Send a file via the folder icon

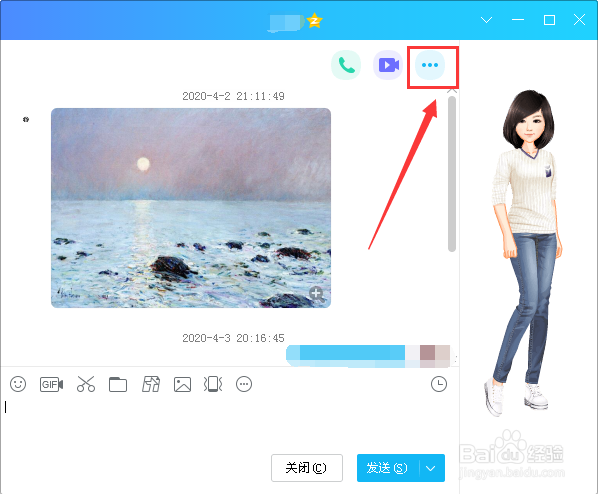pyautogui.click(x=118, y=384)
